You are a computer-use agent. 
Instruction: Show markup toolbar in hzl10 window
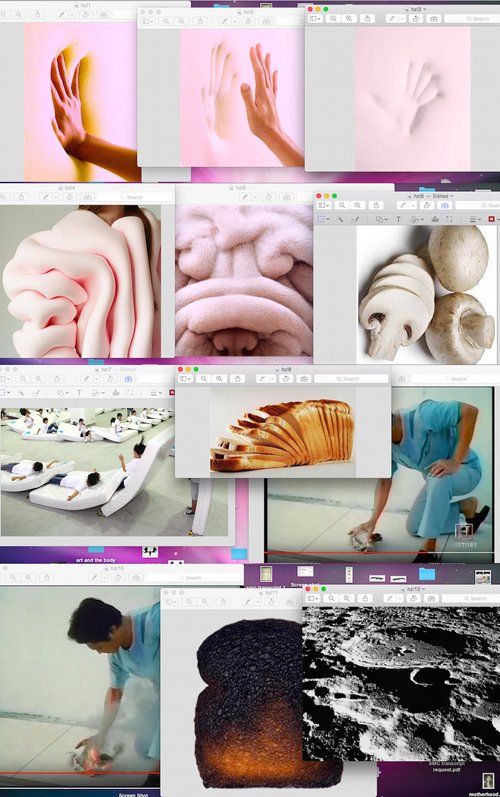pos(136,577)
